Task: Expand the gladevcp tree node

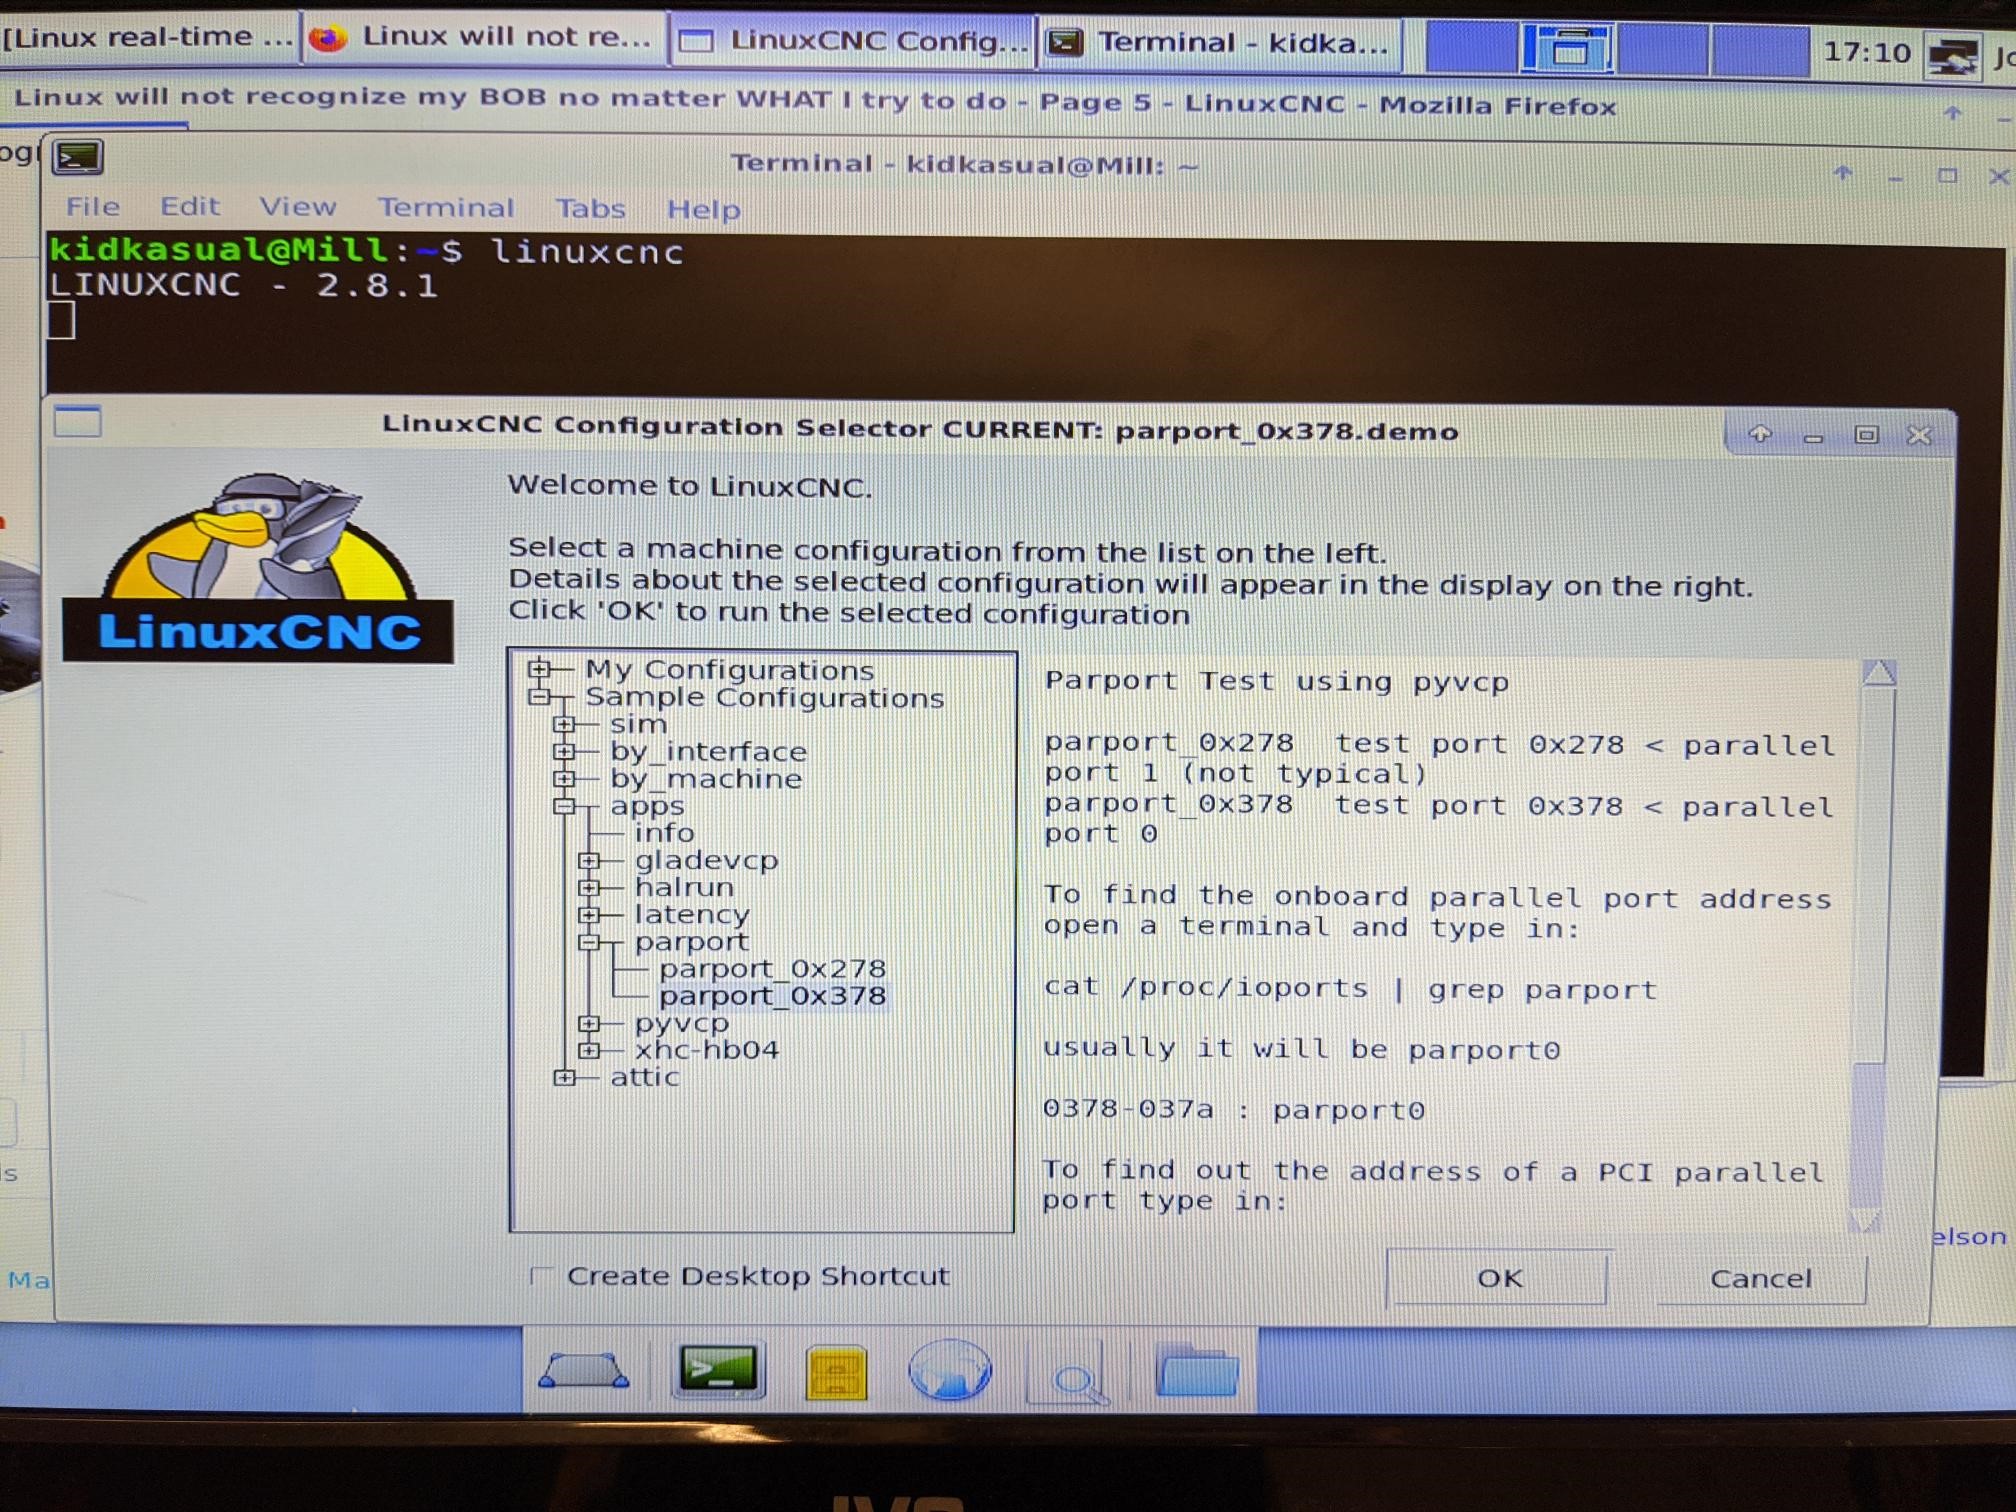Action: point(589,859)
